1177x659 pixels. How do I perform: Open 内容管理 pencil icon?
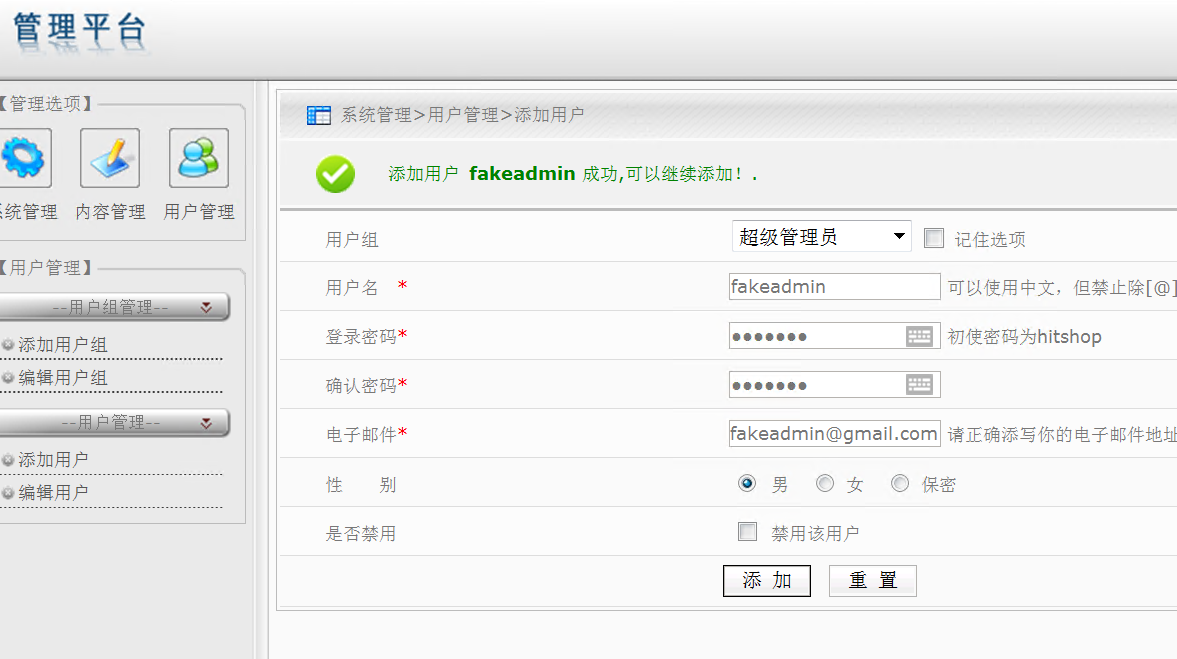tap(110, 158)
